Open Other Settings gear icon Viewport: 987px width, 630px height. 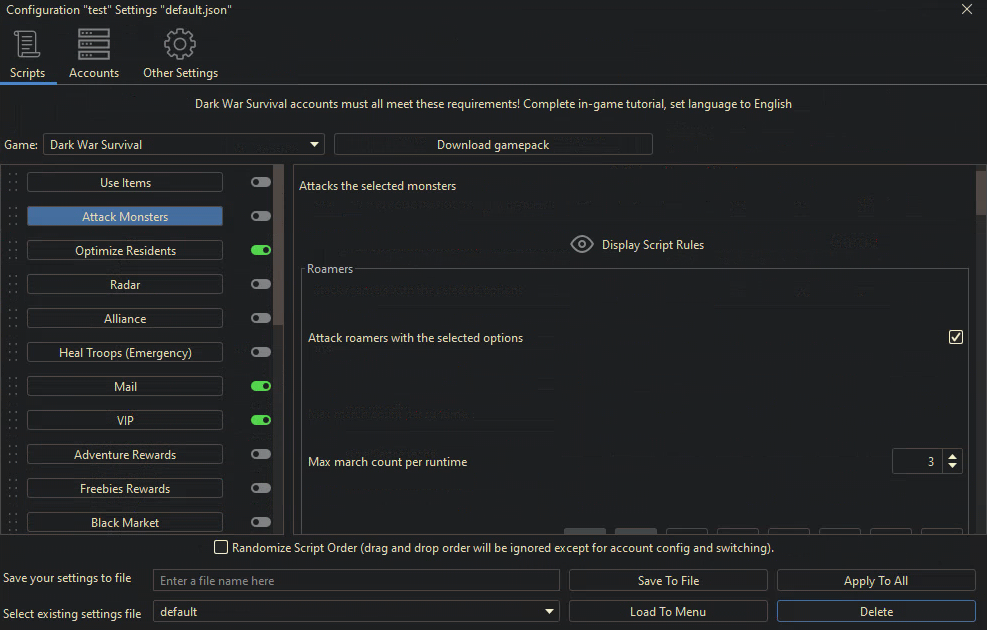(180, 45)
